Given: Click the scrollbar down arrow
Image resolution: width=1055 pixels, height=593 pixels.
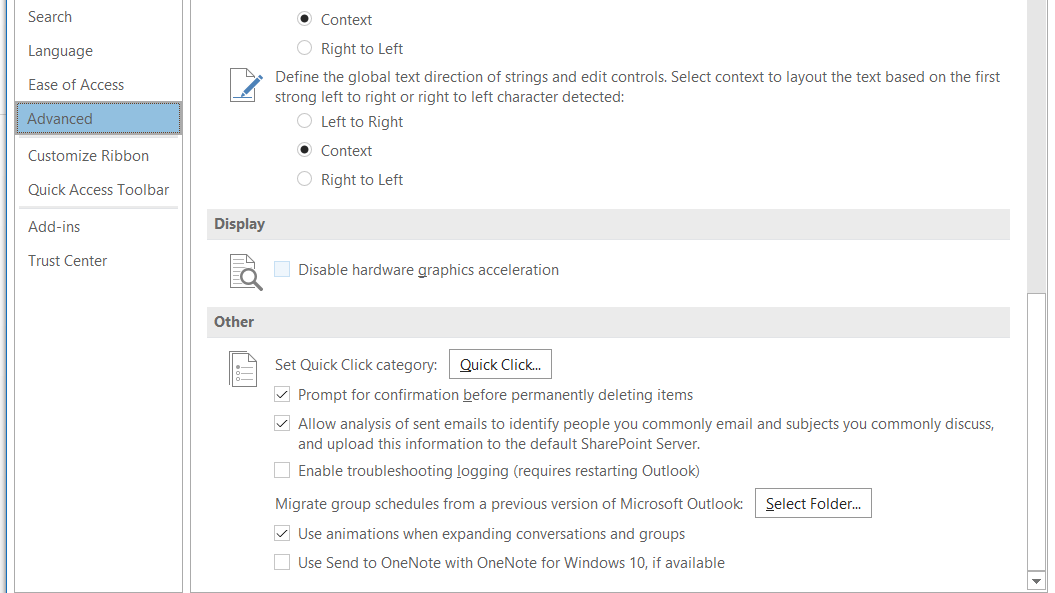Looking at the screenshot, I should click(1036, 580).
